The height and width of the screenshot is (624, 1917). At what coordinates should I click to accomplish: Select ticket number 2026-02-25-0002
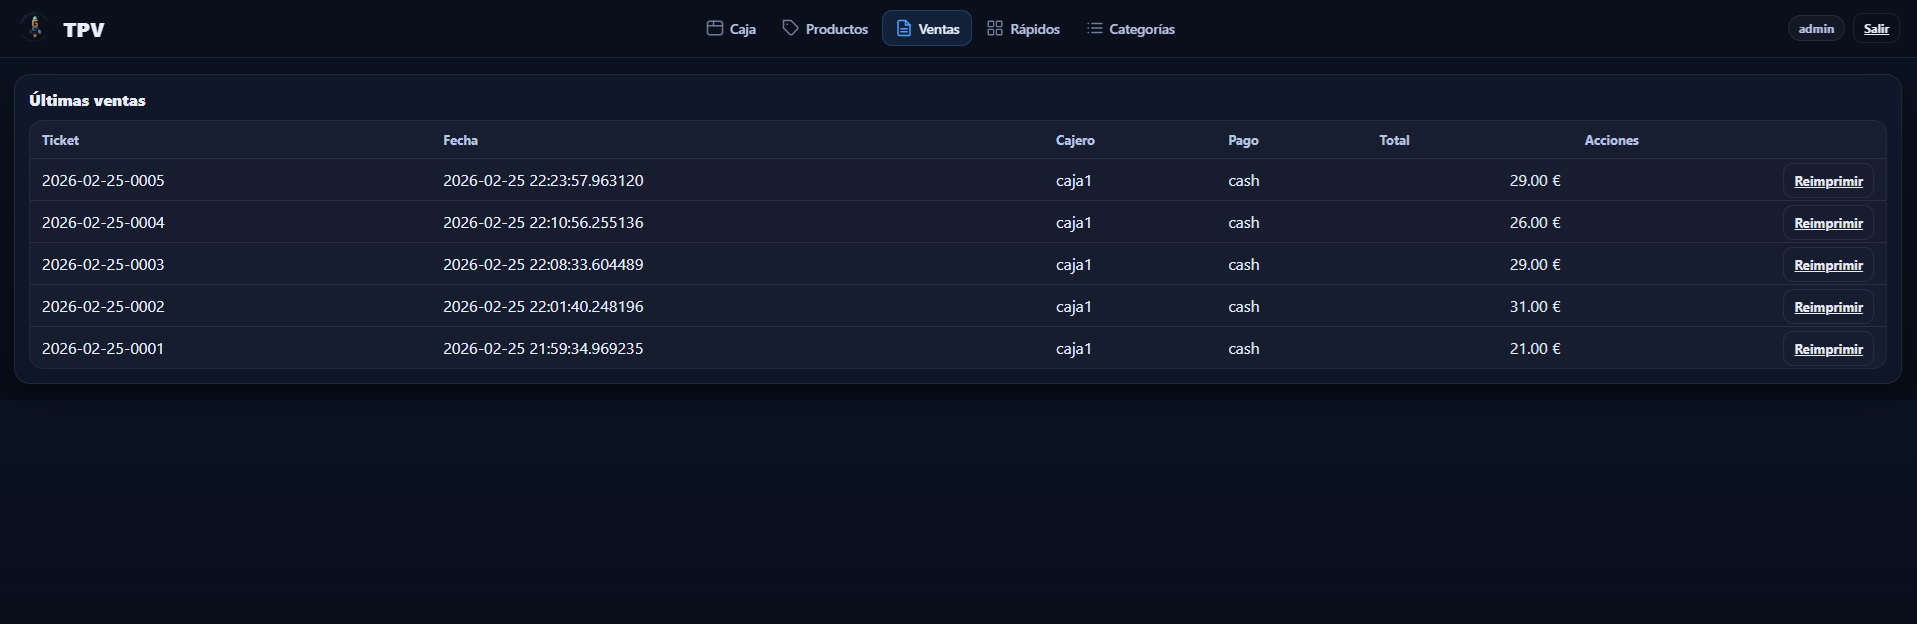coord(103,306)
